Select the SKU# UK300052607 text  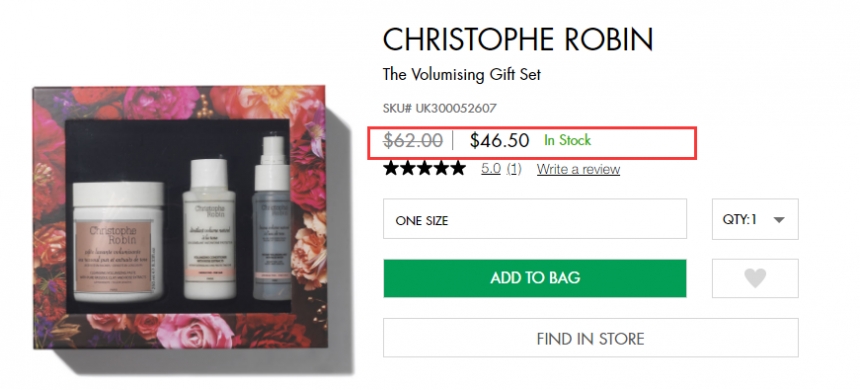pos(439,108)
